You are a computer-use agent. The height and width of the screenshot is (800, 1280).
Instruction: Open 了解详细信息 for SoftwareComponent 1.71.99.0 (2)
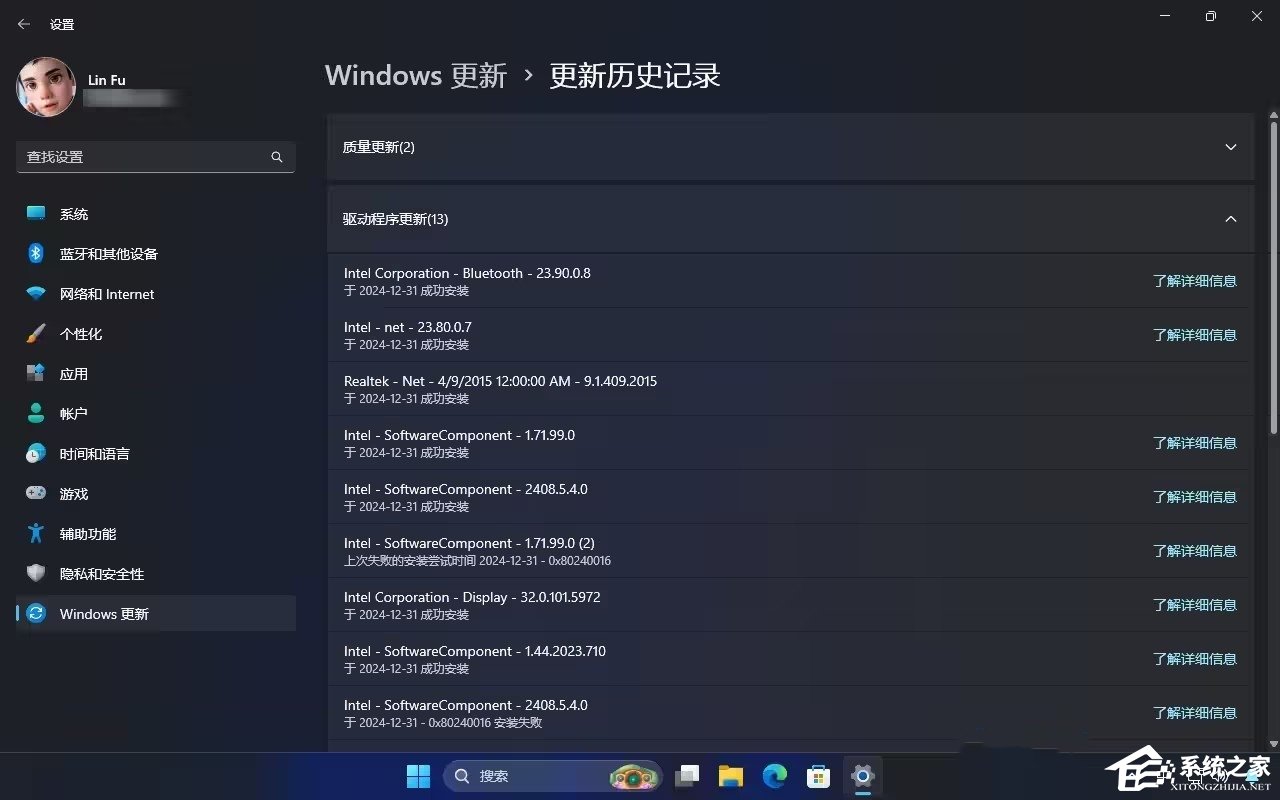(1195, 551)
